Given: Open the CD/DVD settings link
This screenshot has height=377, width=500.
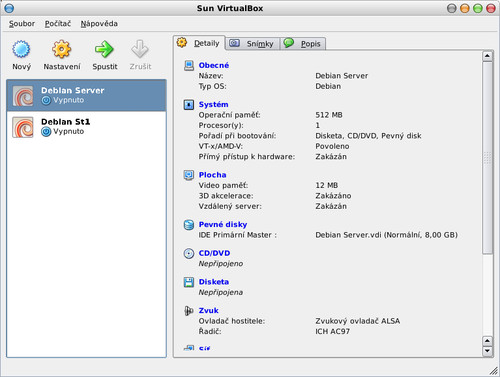Looking at the screenshot, I should (x=214, y=253).
